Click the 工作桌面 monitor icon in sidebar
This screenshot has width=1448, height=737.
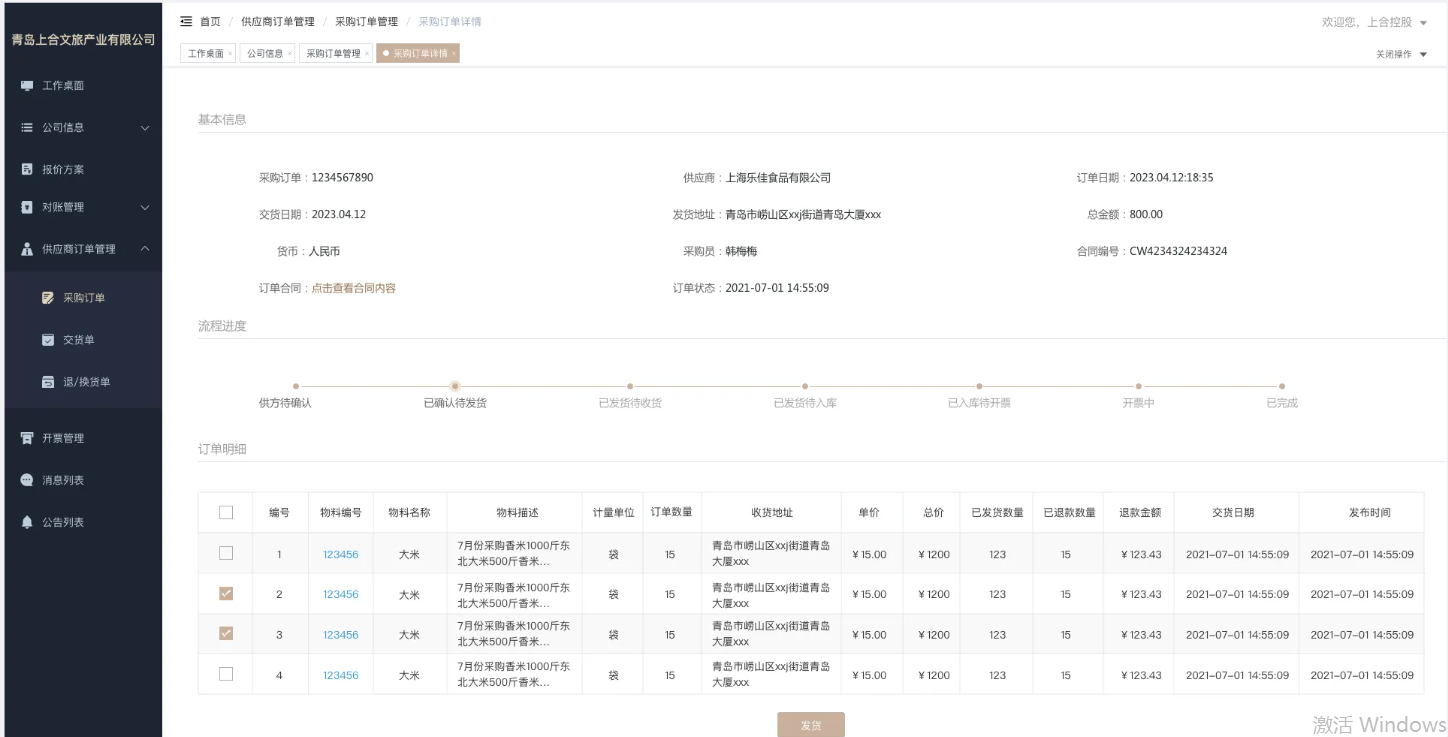coord(27,86)
